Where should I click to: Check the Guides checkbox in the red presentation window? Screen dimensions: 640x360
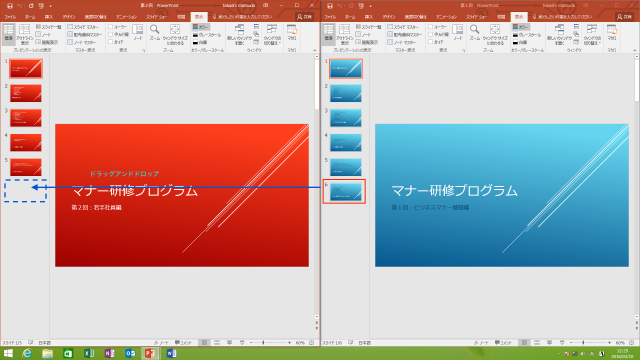[x=116, y=42]
